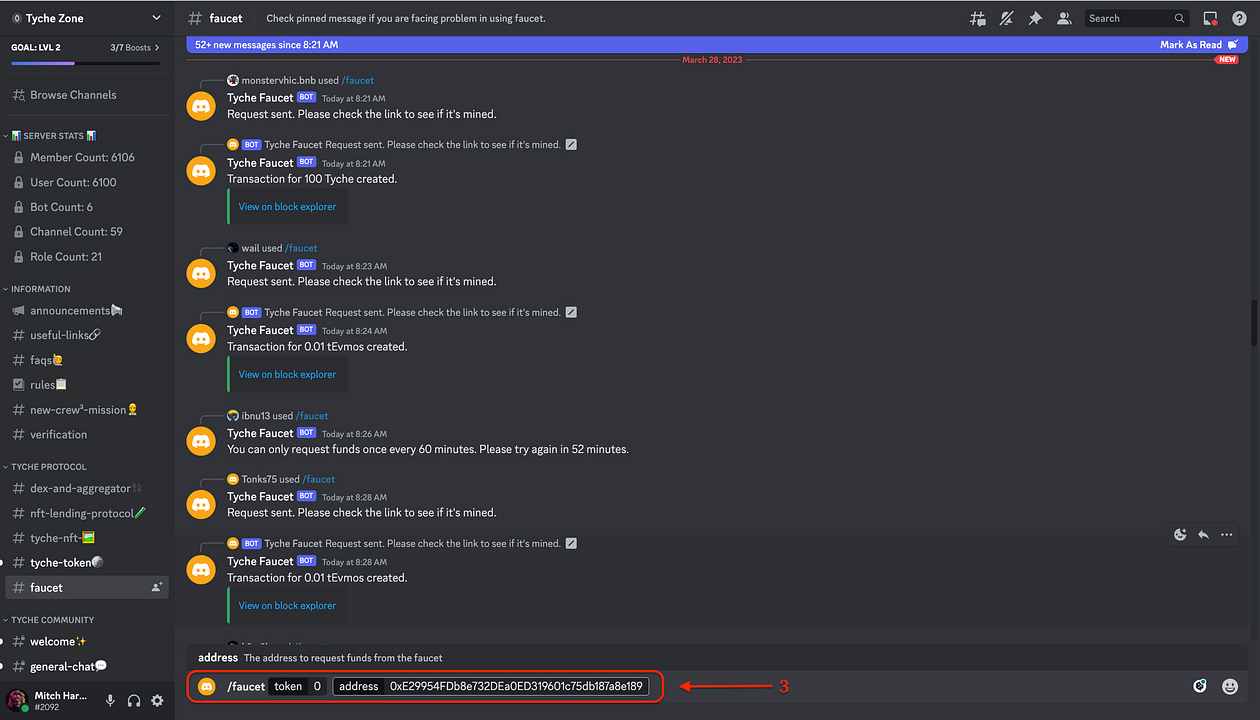This screenshot has width=1260, height=720.
Task: Click Tyche Faucet bot avatar at 8:26 AM
Action: (202, 440)
